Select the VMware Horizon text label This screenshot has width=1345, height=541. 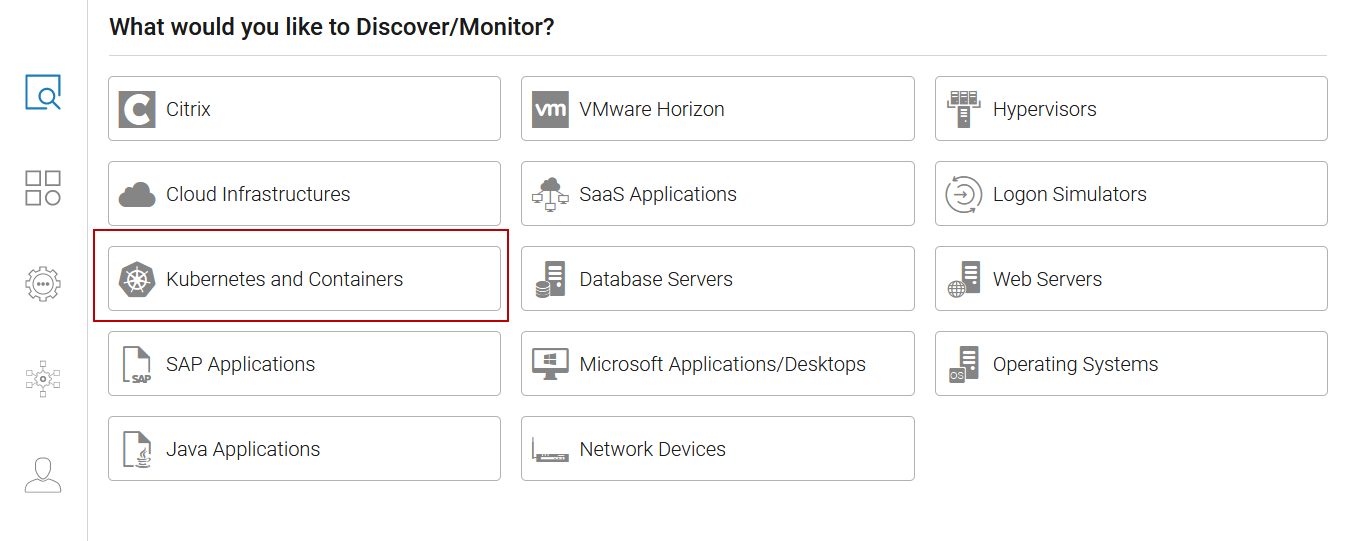pyautogui.click(x=652, y=109)
